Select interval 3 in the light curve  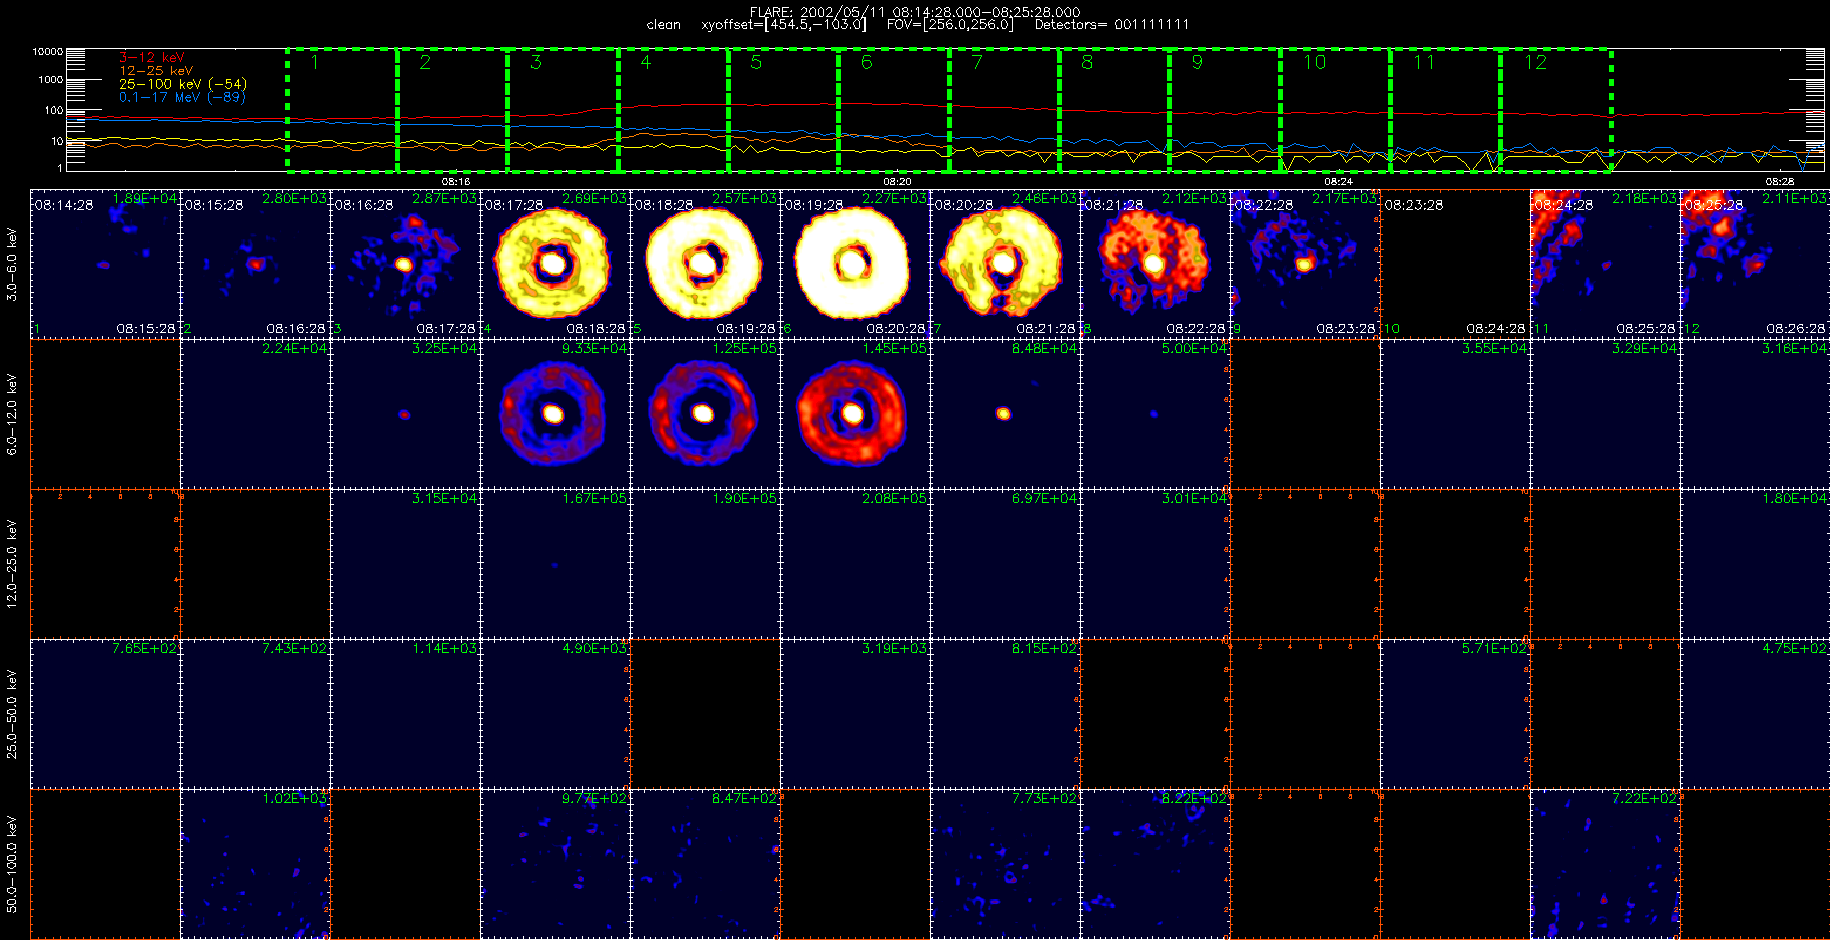point(563,110)
